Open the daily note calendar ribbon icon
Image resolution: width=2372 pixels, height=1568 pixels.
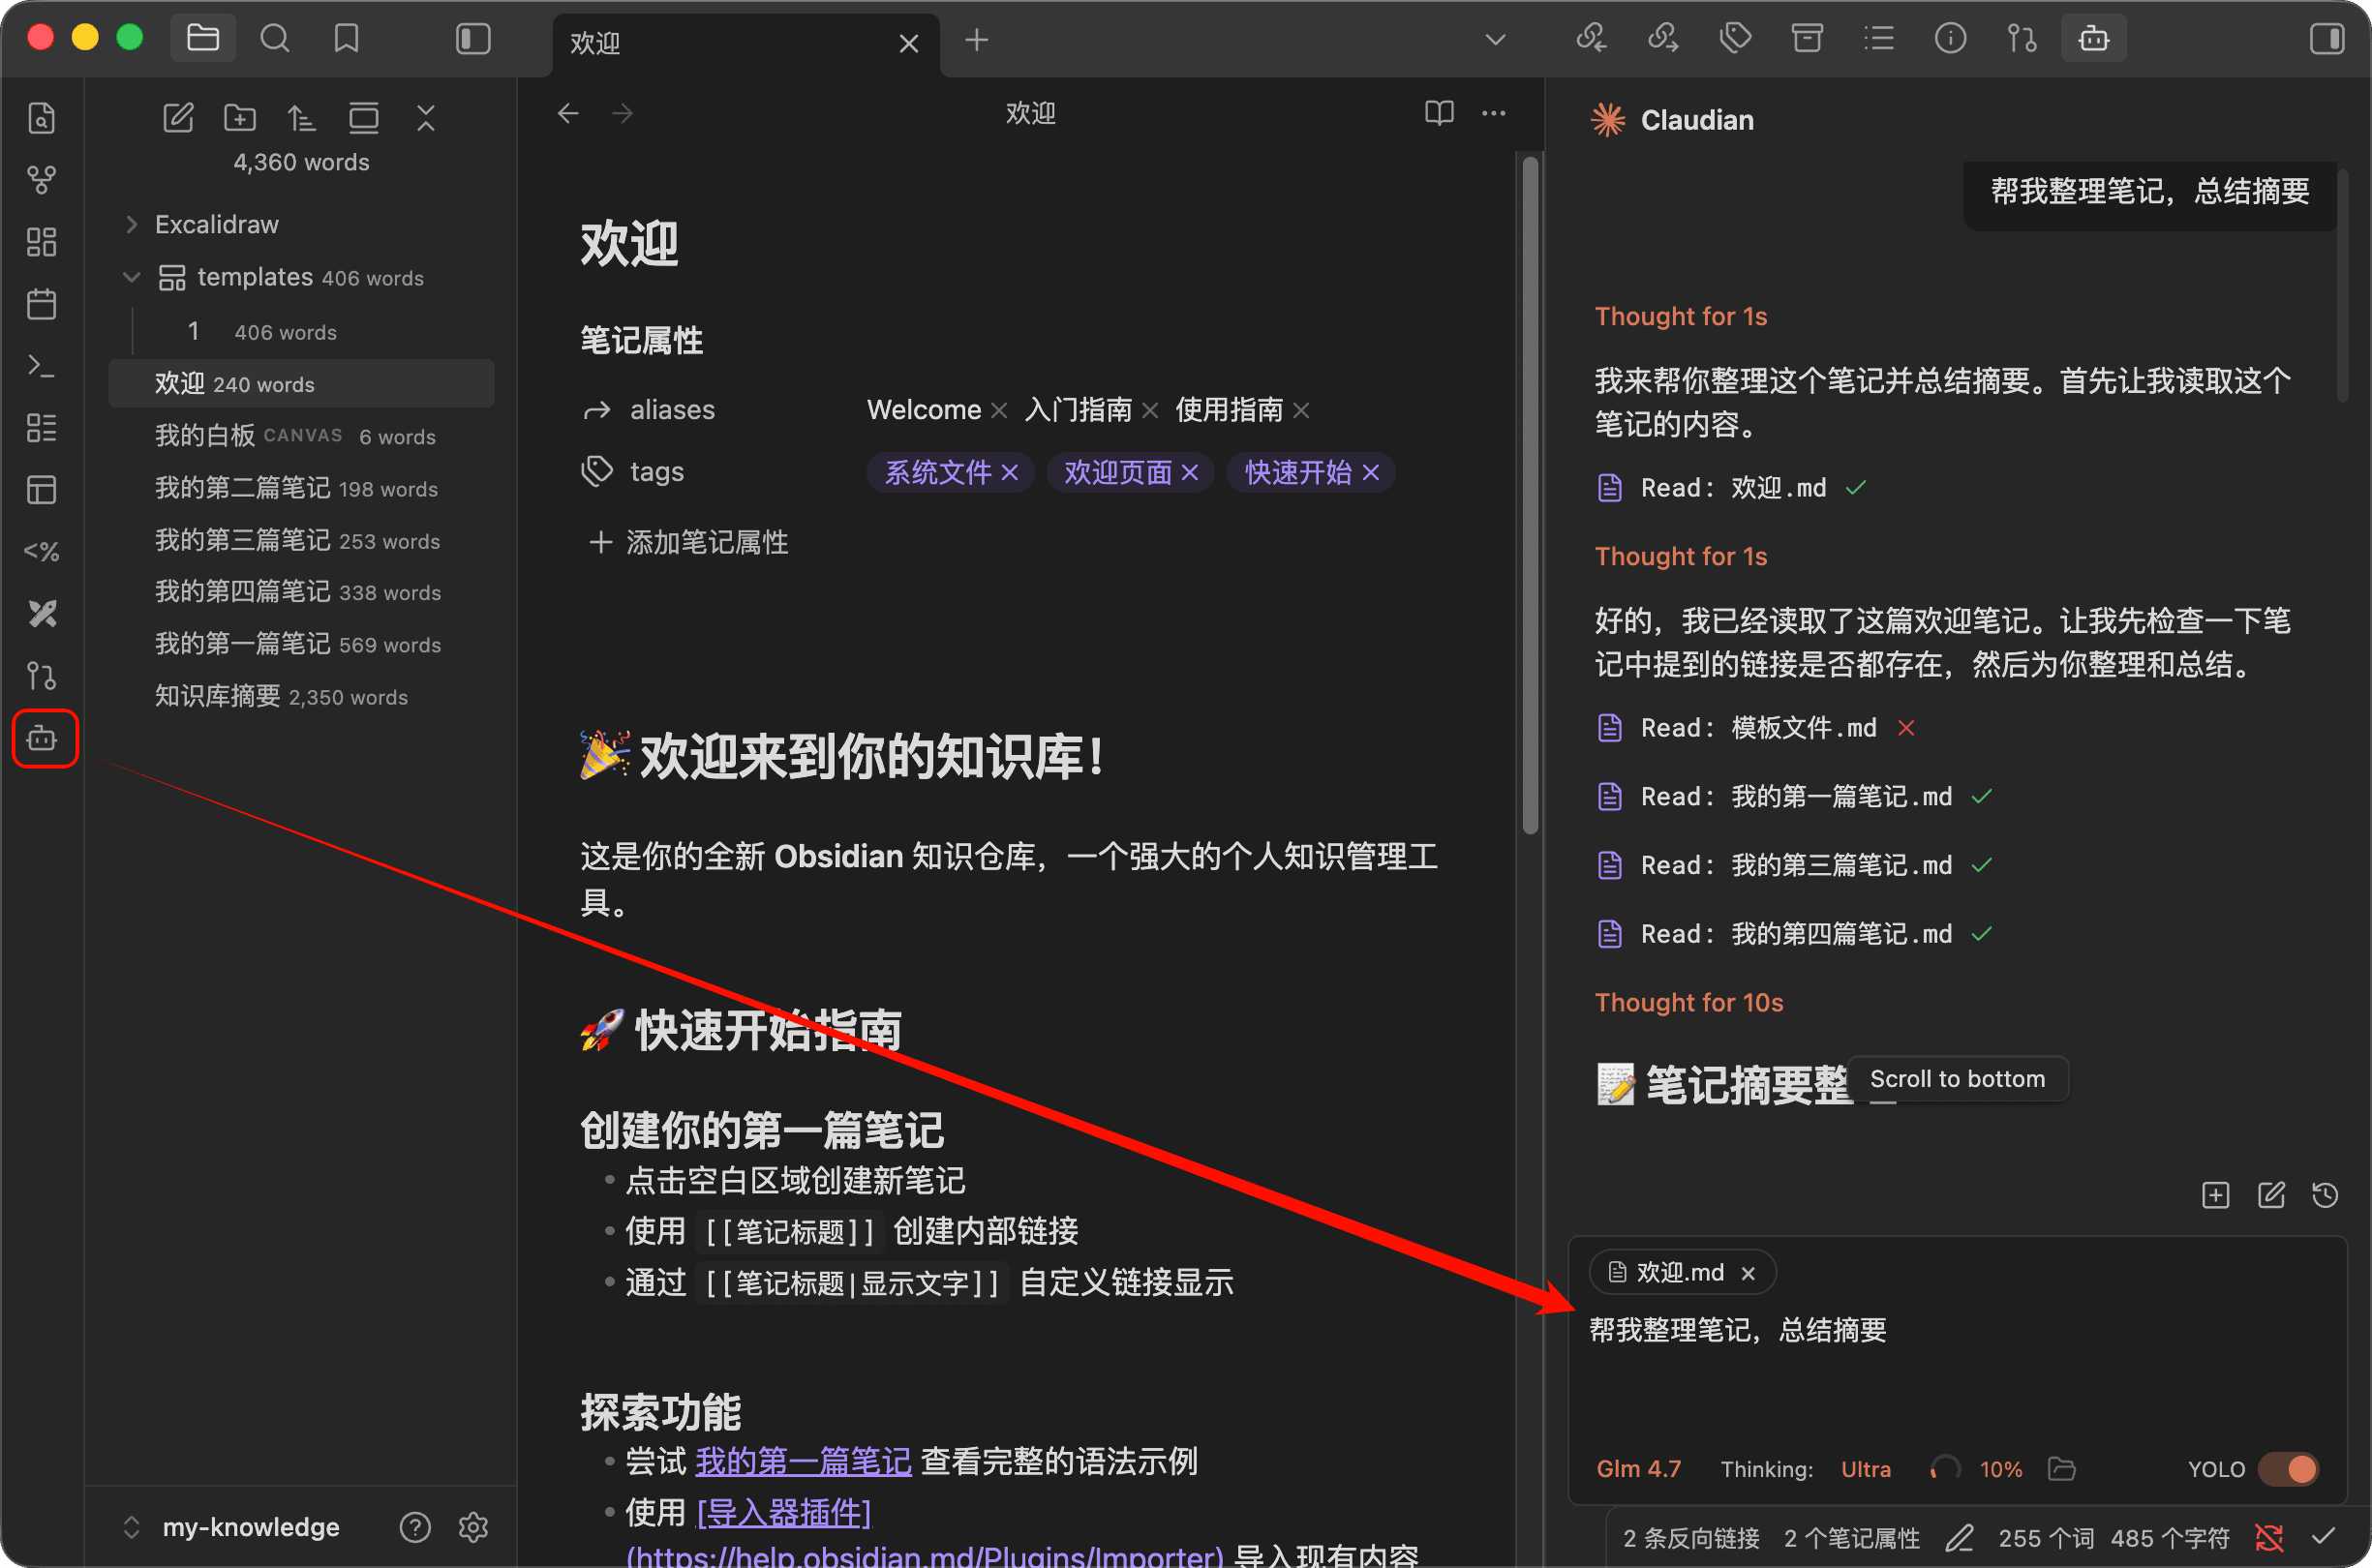click(x=41, y=304)
